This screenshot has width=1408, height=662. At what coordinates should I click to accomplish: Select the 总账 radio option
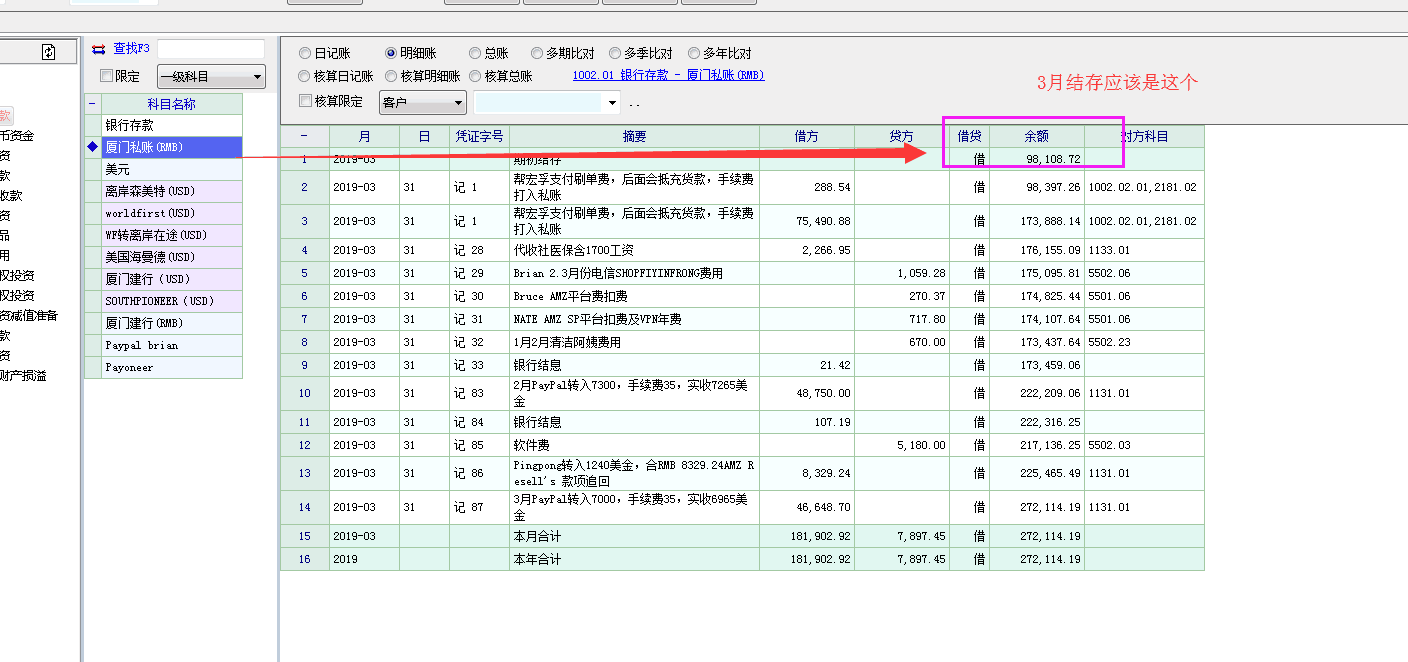[x=475, y=53]
